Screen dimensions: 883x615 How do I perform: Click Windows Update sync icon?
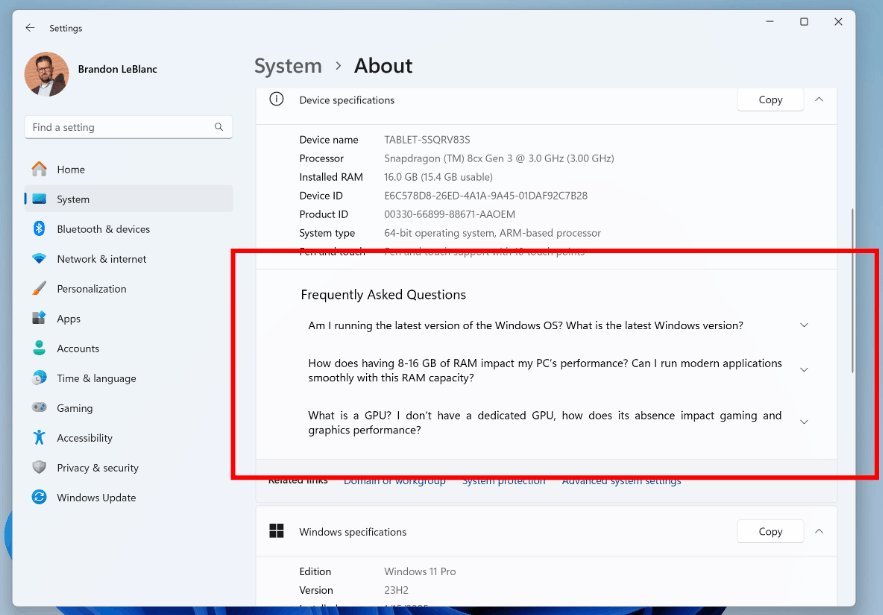(x=39, y=497)
